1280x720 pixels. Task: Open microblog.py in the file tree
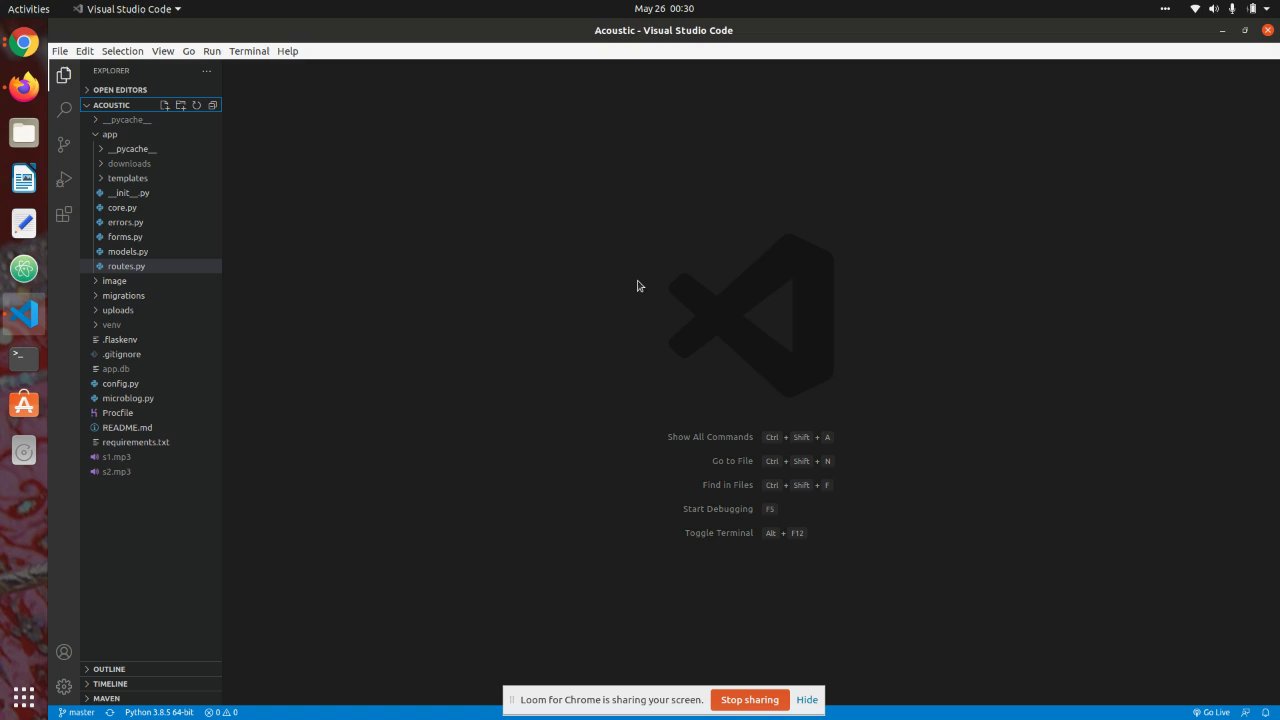tap(151, 398)
